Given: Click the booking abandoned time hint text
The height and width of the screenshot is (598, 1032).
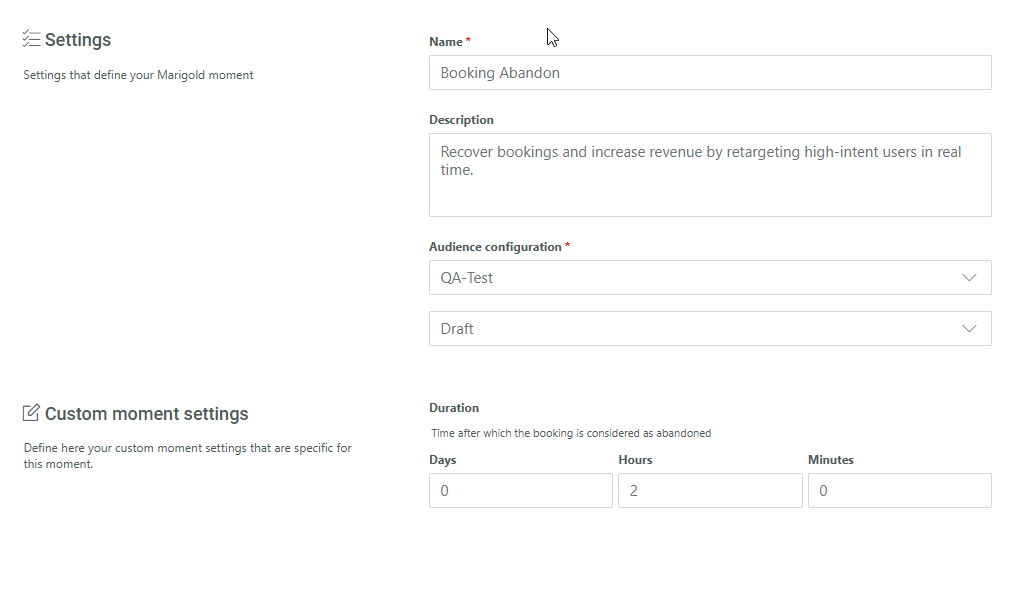Looking at the screenshot, I should pyautogui.click(x=571, y=434).
